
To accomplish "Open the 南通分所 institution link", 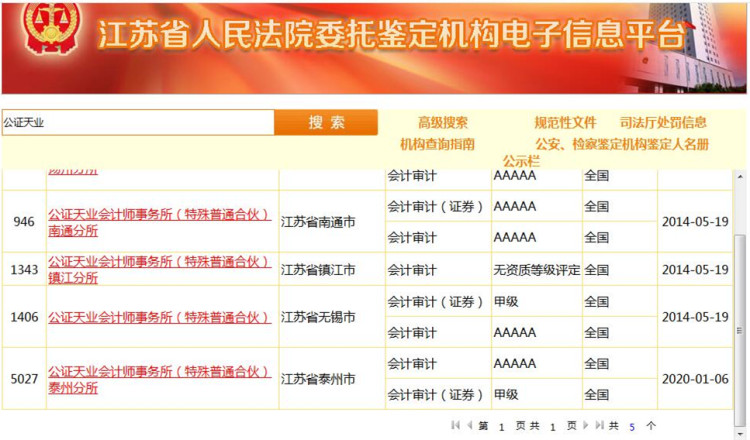I will click(x=159, y=222).
